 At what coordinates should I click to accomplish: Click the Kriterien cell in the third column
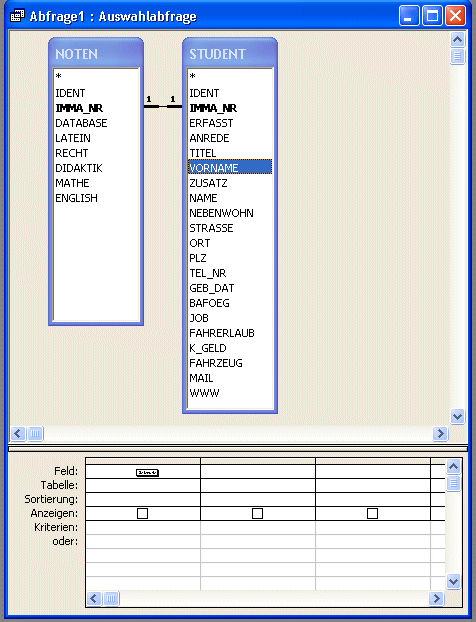click(373, 527)
